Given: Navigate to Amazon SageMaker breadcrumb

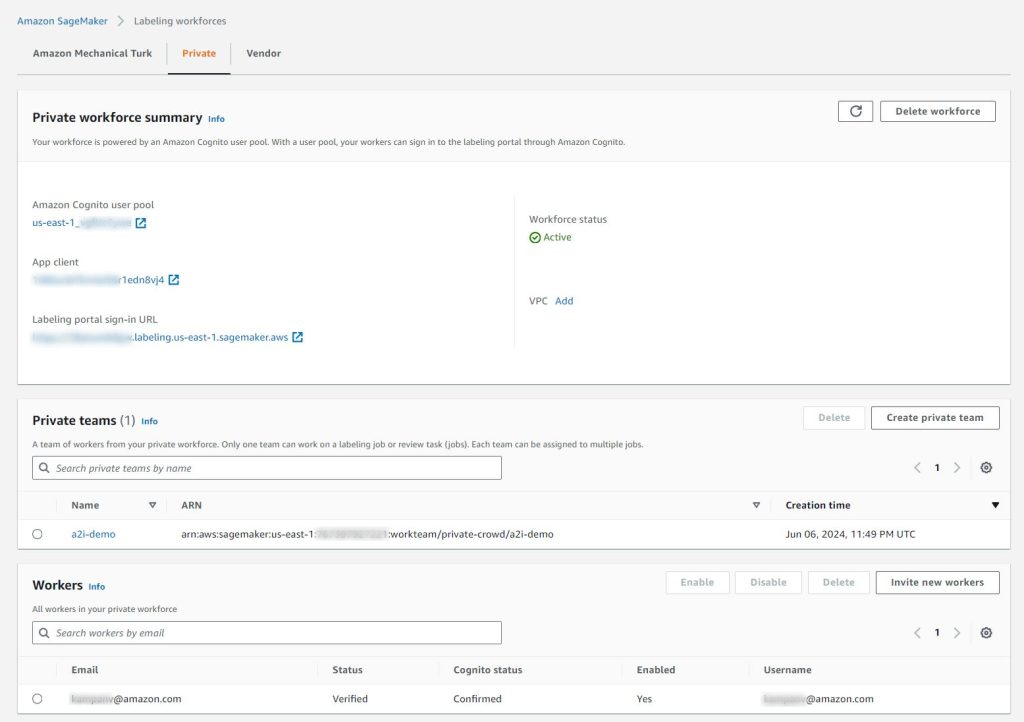Looking at the screenshot, I should click(63, 21).
